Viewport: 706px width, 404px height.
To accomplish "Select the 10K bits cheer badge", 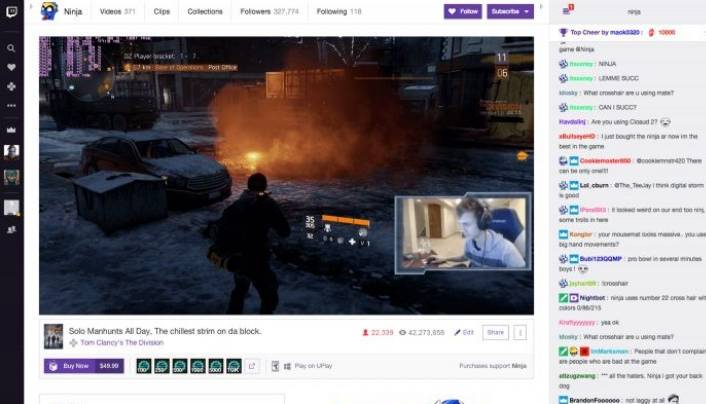I will click(x=234, y=366).
